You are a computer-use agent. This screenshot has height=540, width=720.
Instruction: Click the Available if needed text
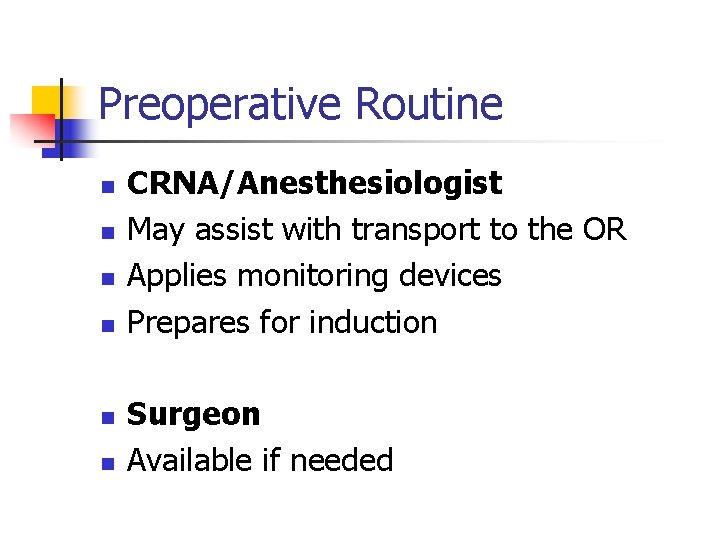(260, 459)
